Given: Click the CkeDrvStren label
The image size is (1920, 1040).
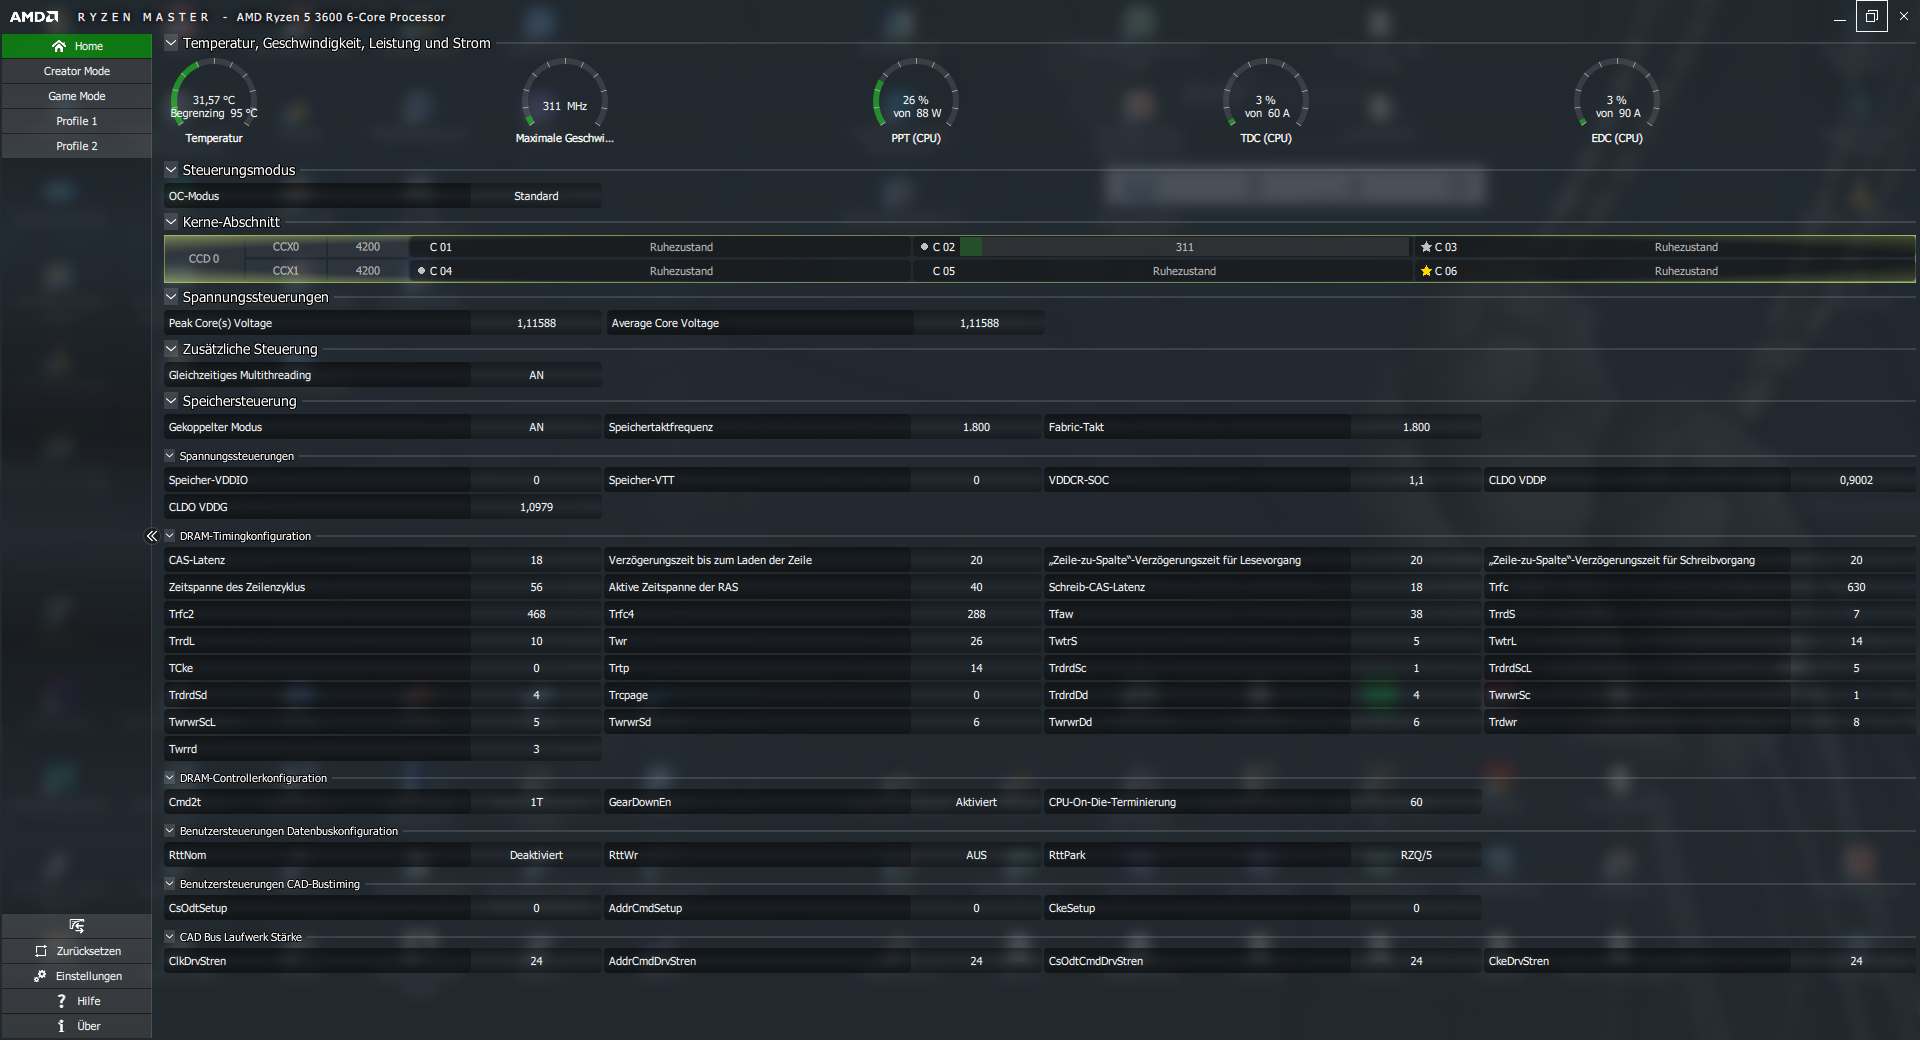Looking at the screenshot, I should point(1518,961).
